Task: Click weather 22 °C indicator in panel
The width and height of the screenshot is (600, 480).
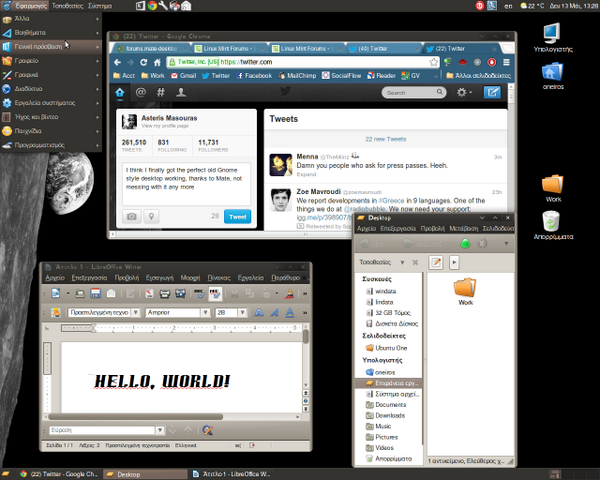Action: [532, 6]
